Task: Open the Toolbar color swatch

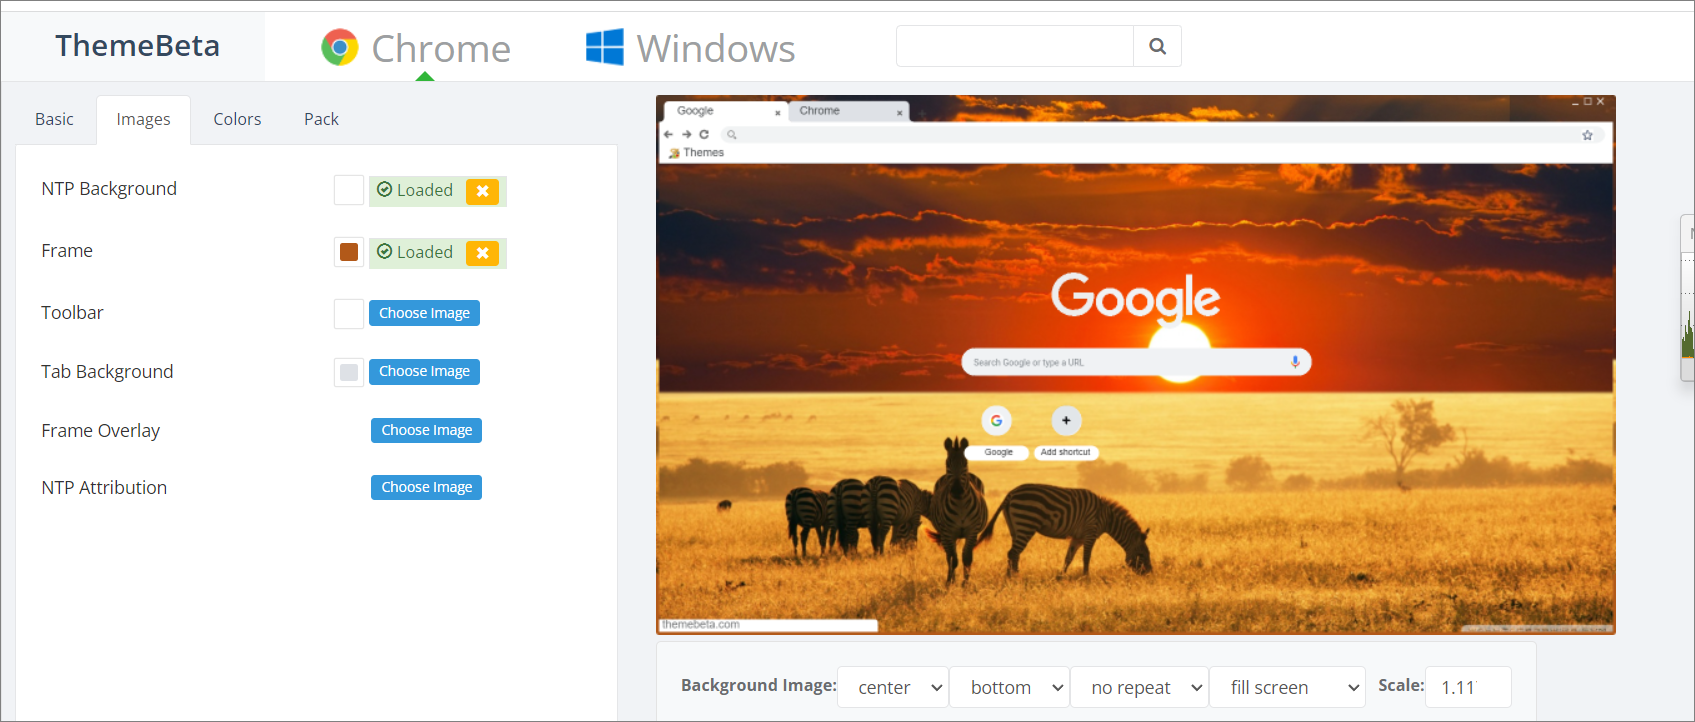Action: click(x=349, y=314)
